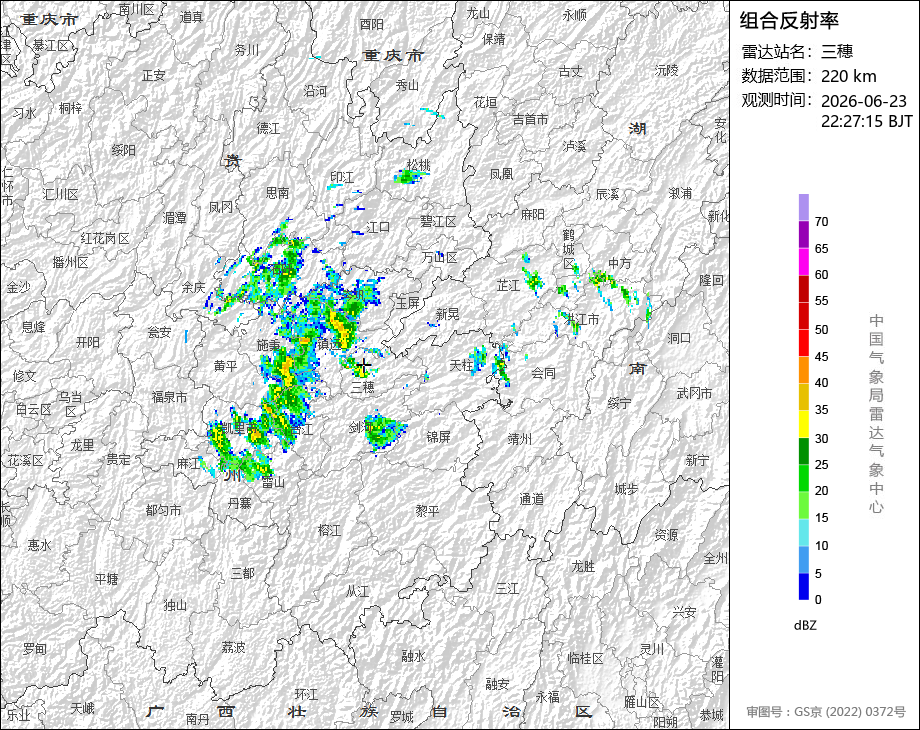The image size is (920, 730).
Task: Click the 余庆 county label
Action: pyautogui.click(x=193, y=287)
